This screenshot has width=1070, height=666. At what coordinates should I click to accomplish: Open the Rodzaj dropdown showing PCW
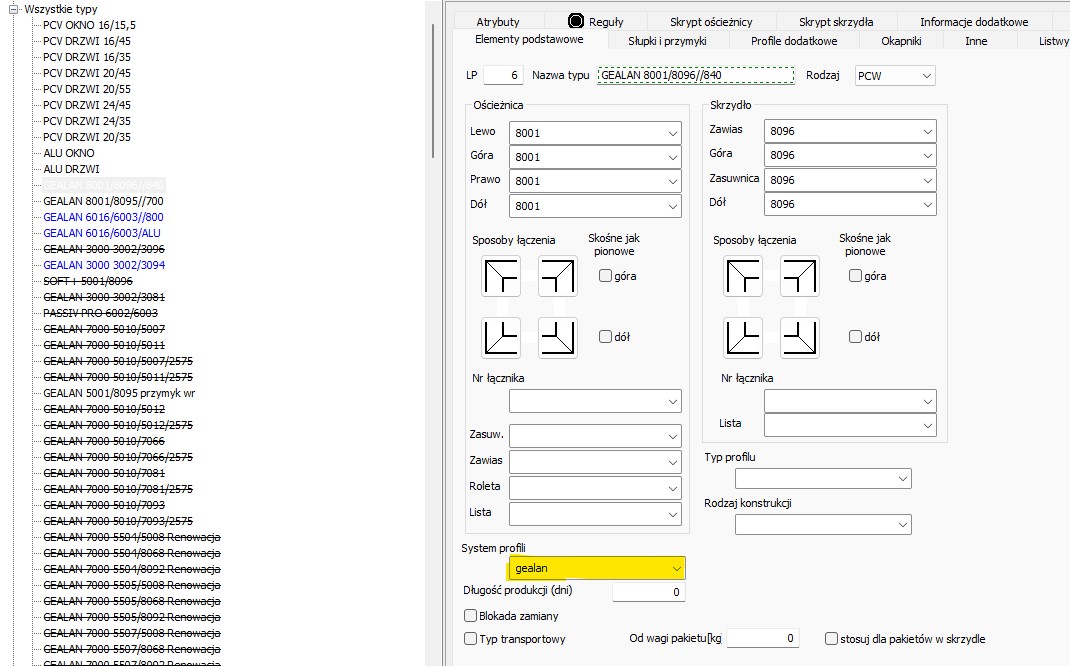[895, 76]
